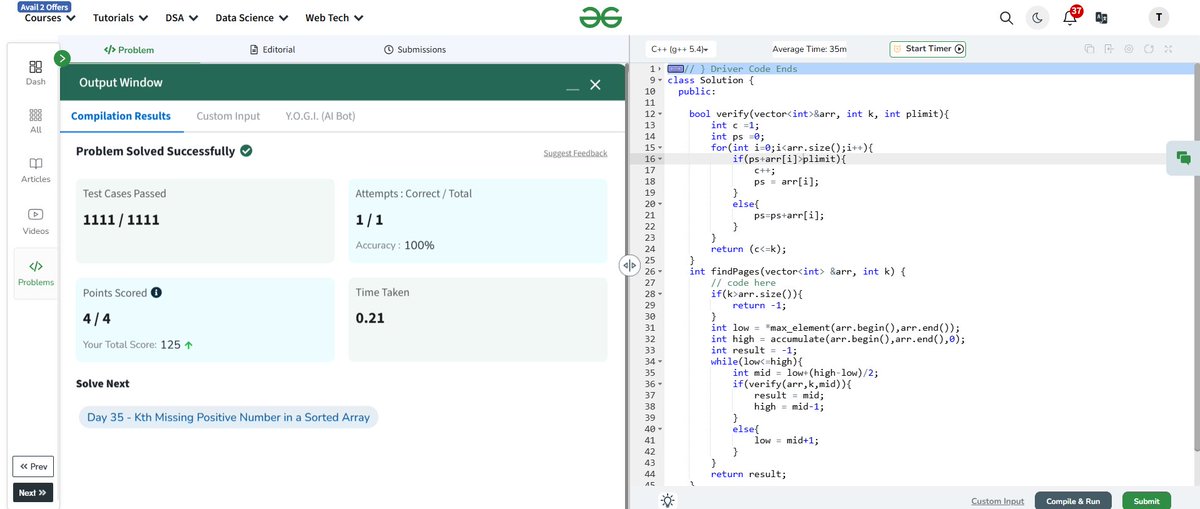Open Videos in the left sidebar
The height and width of the screenshot is (509, 1200).
click(35, 221)
